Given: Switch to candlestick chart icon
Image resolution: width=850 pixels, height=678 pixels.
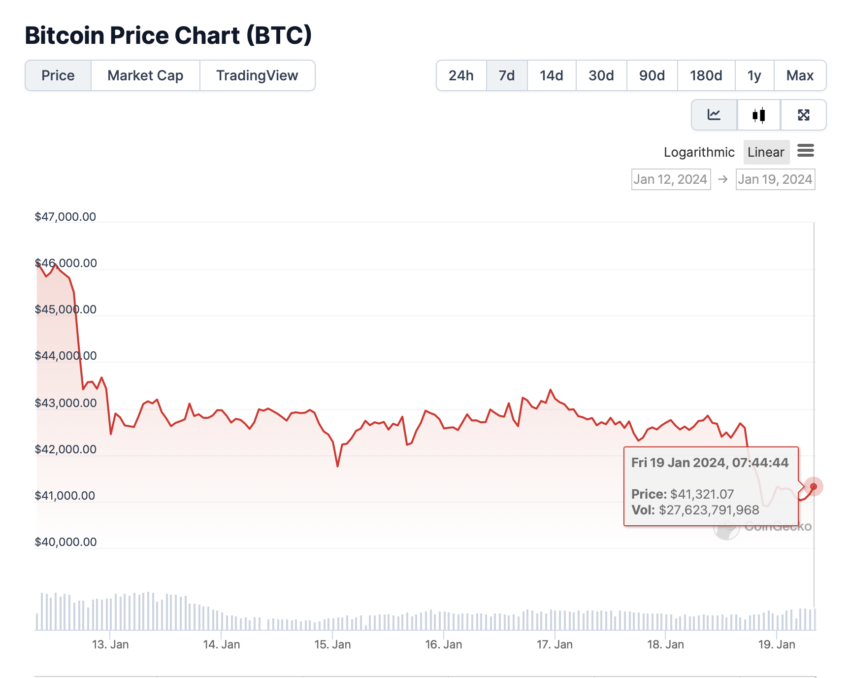Looking at the screenshot, I should 759,115.
